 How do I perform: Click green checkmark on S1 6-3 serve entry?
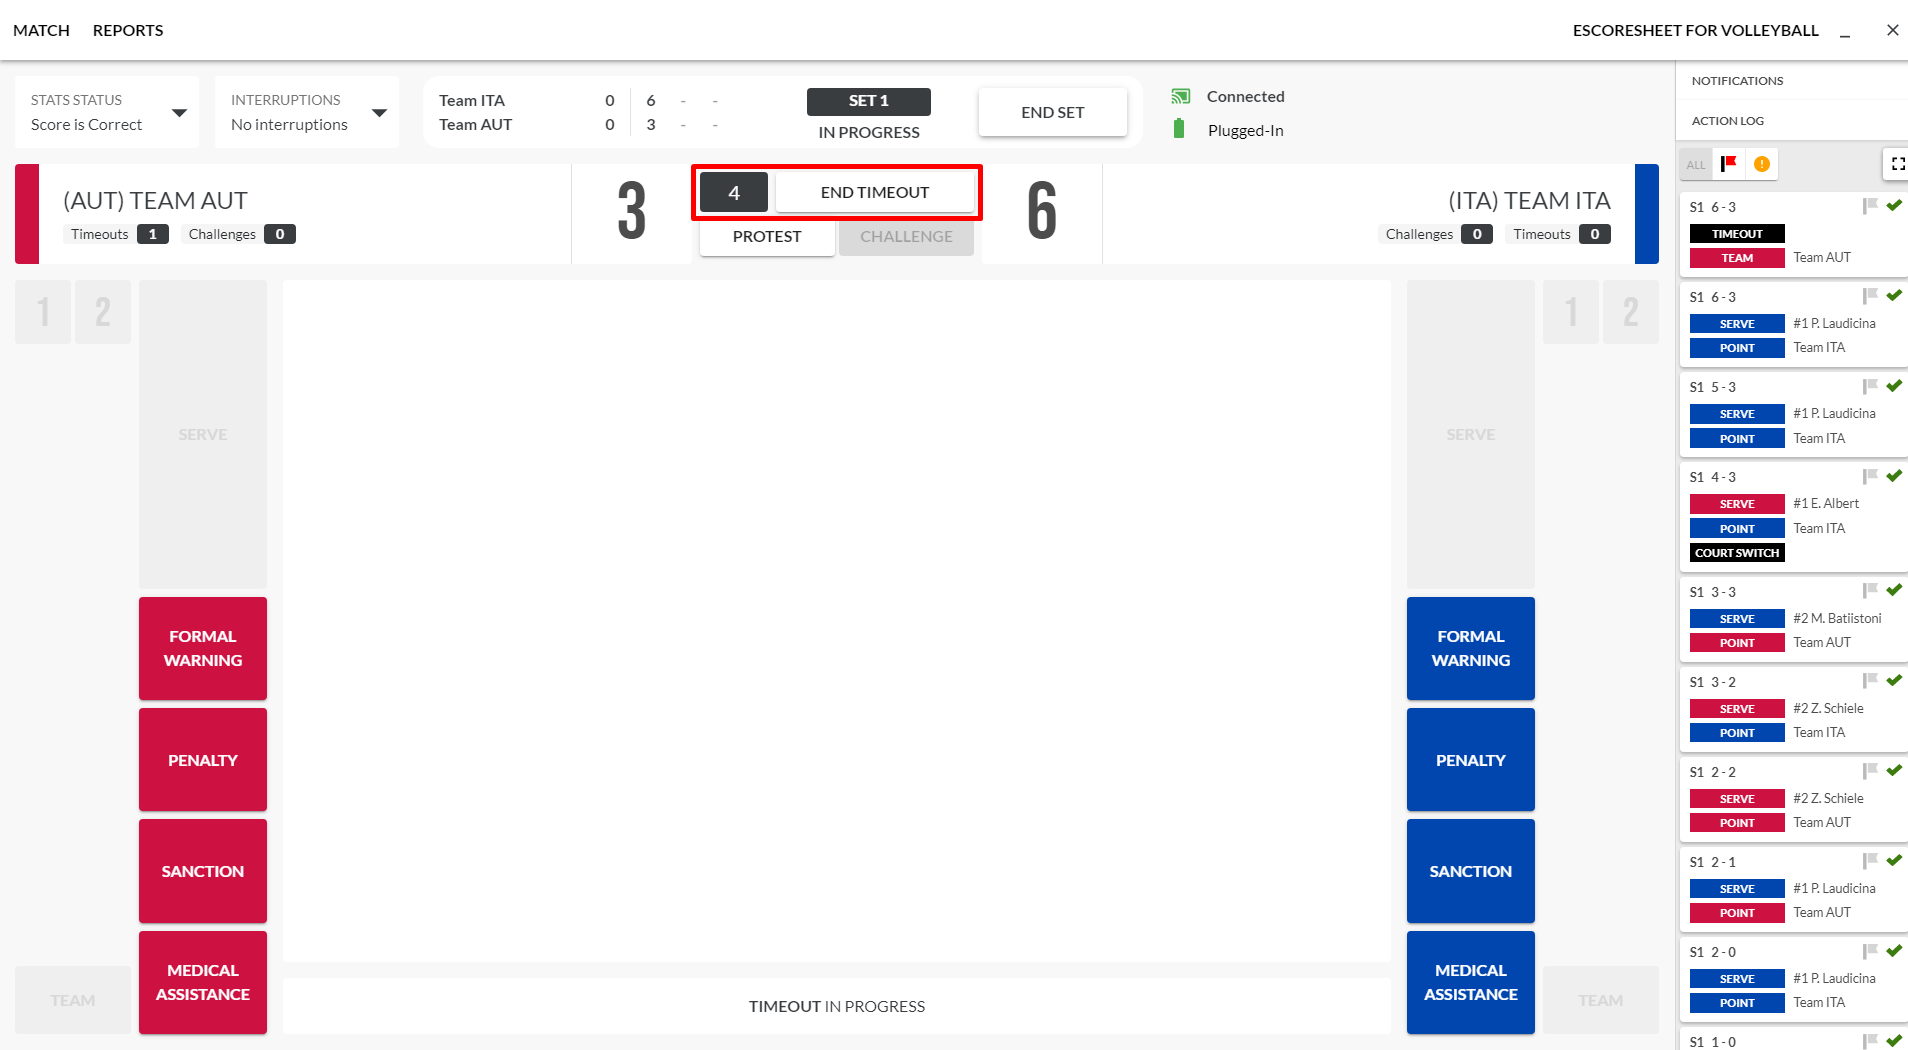(1894, 295)
